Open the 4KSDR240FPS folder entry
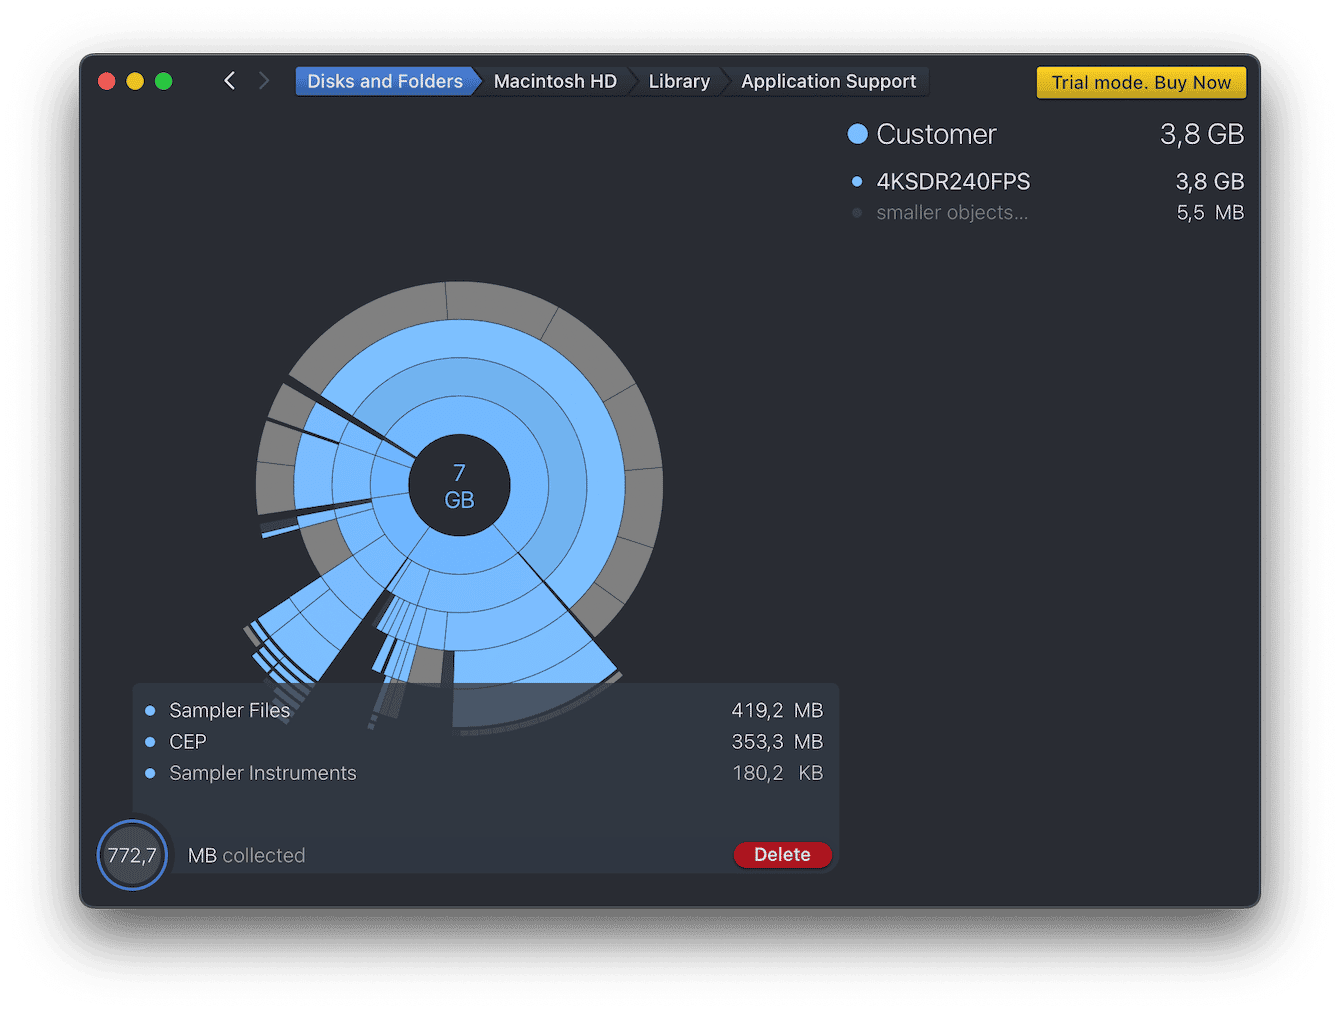Image resolution: width=1340 pixels, height=1013 pixels. coord(953,182)
